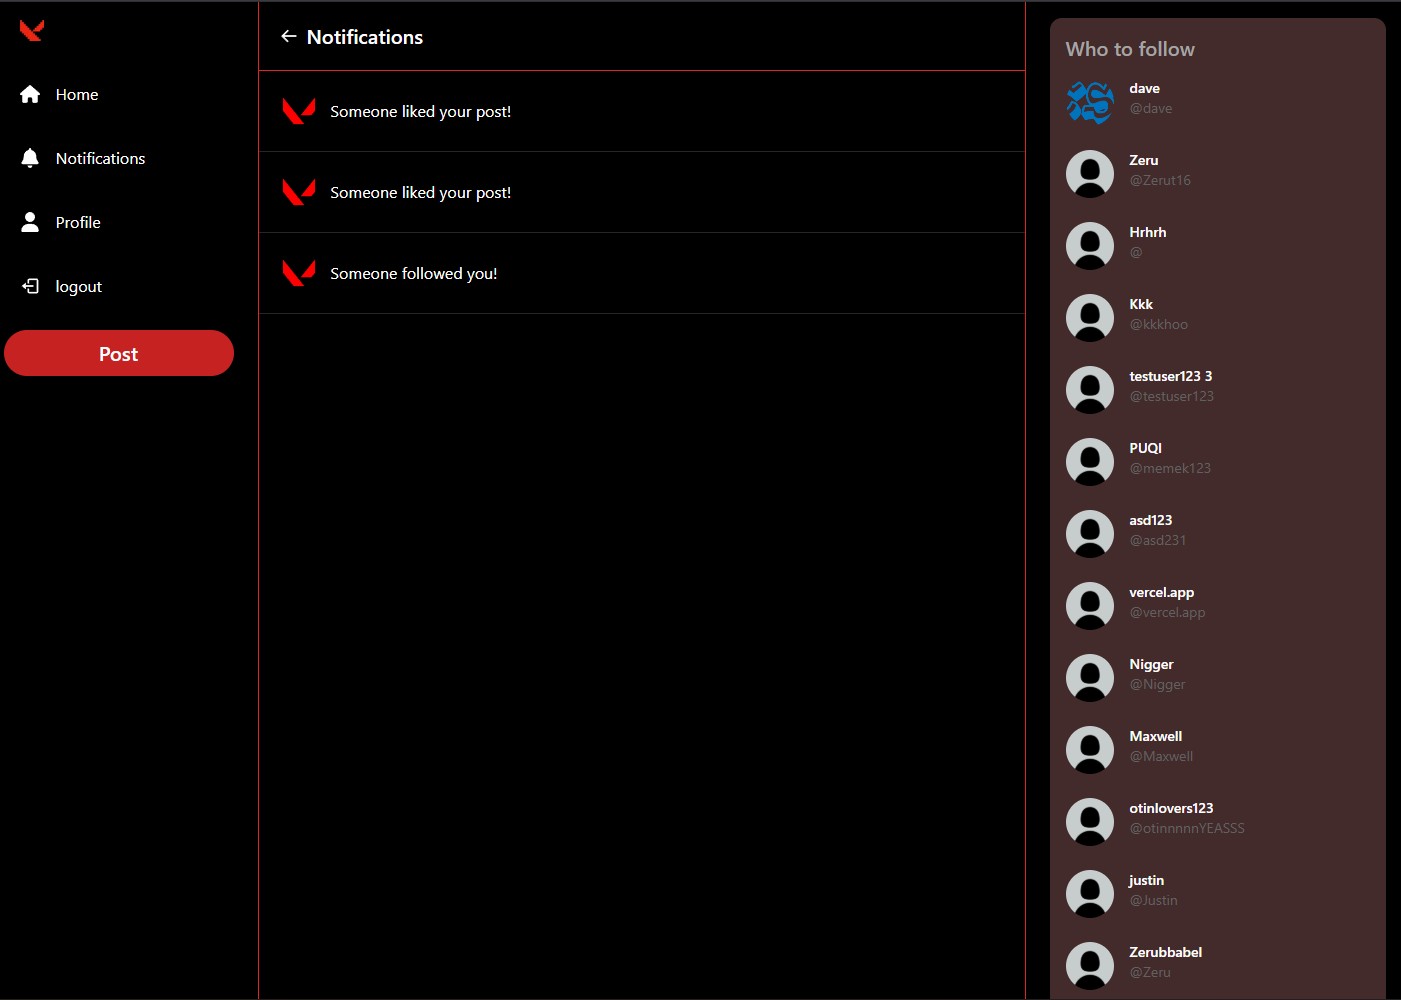The height and width of the screenshot is (1000, 1401).
Task: Click the logout arrow icon
Action: pos(30,286)
